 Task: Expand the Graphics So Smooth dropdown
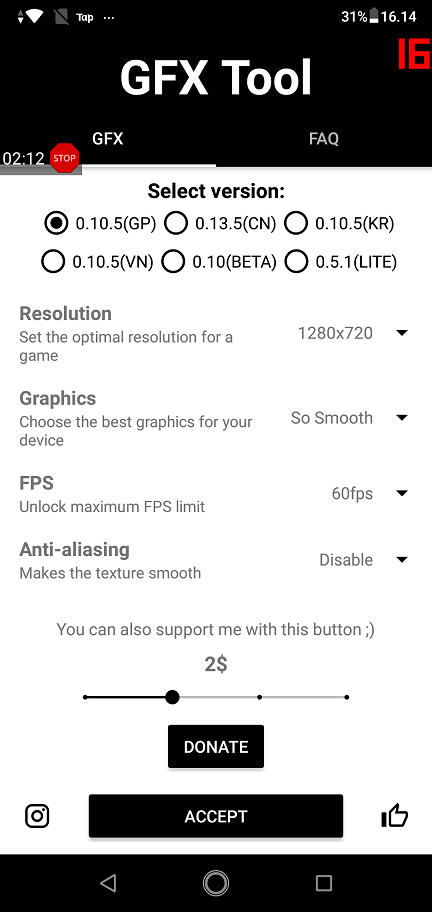point(349,418)
